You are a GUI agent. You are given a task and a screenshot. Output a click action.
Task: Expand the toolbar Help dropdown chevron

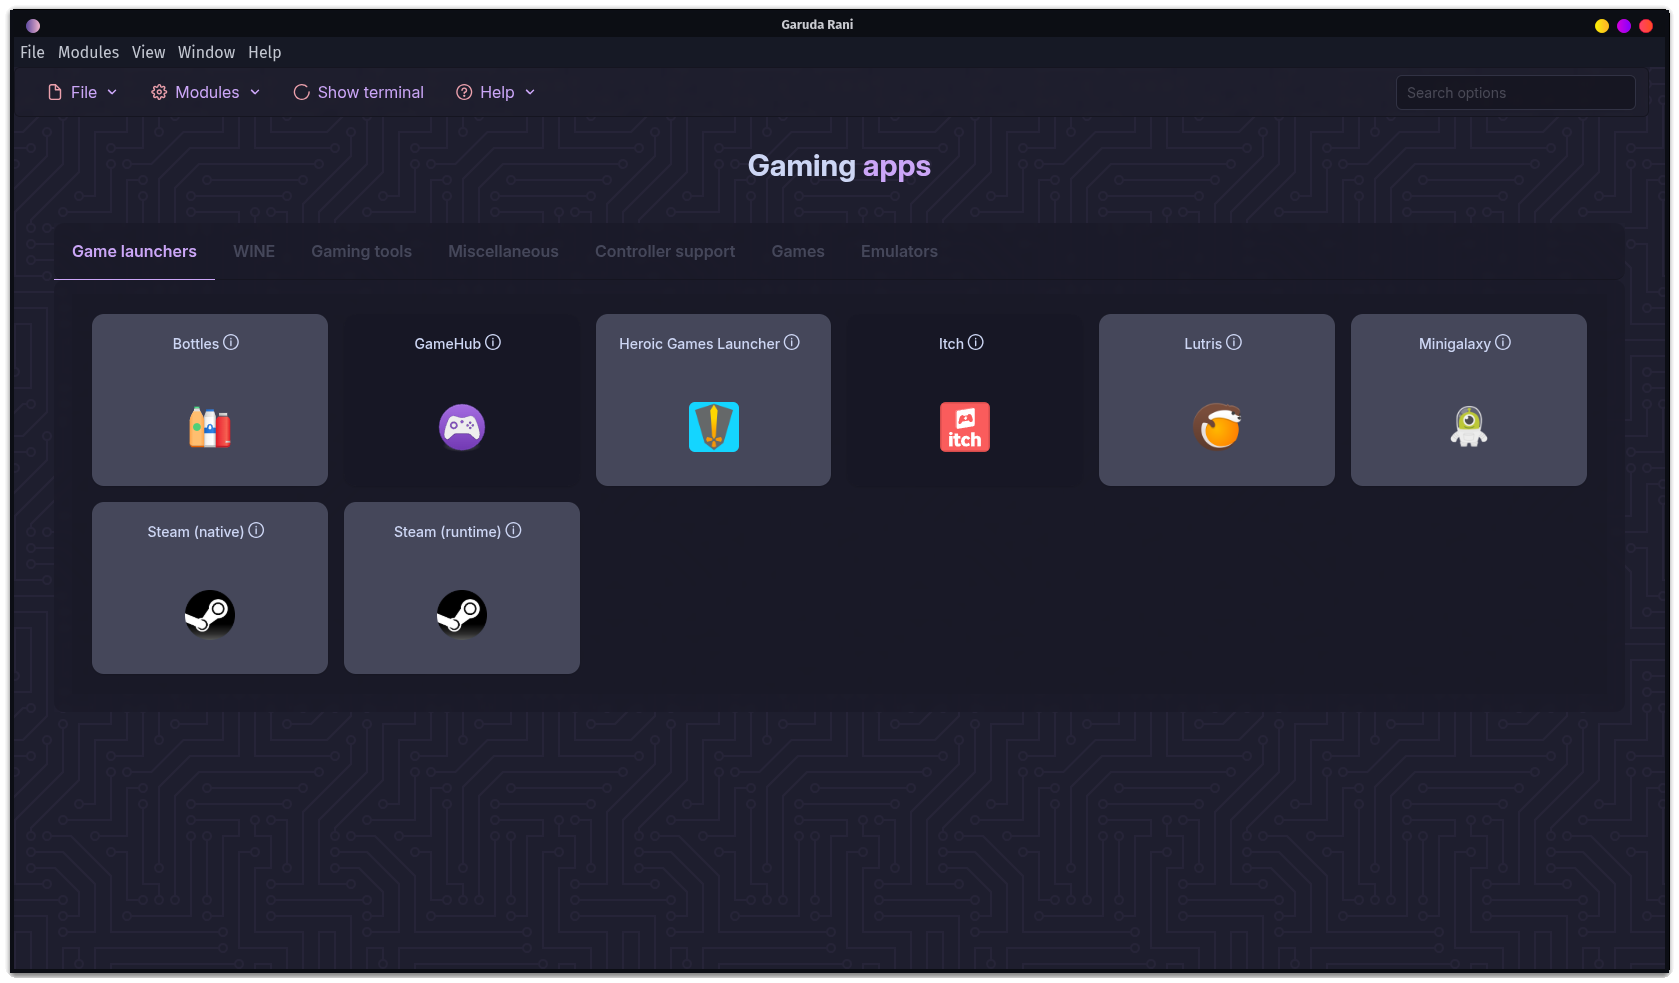530,92
